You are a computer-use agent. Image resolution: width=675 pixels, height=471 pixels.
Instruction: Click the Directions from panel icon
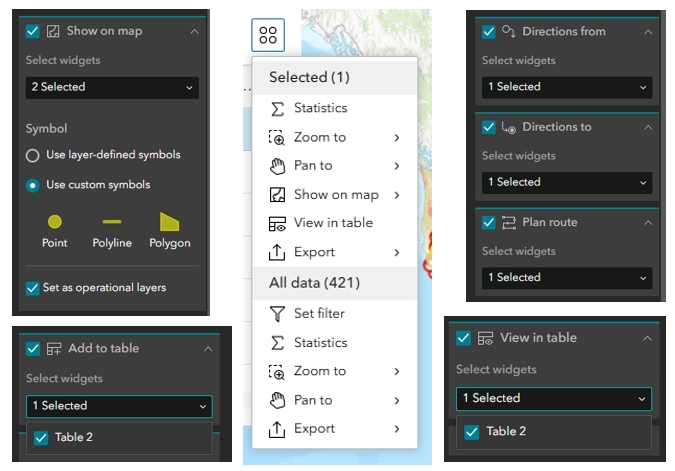pyautogui.click(x=508, y=31)
